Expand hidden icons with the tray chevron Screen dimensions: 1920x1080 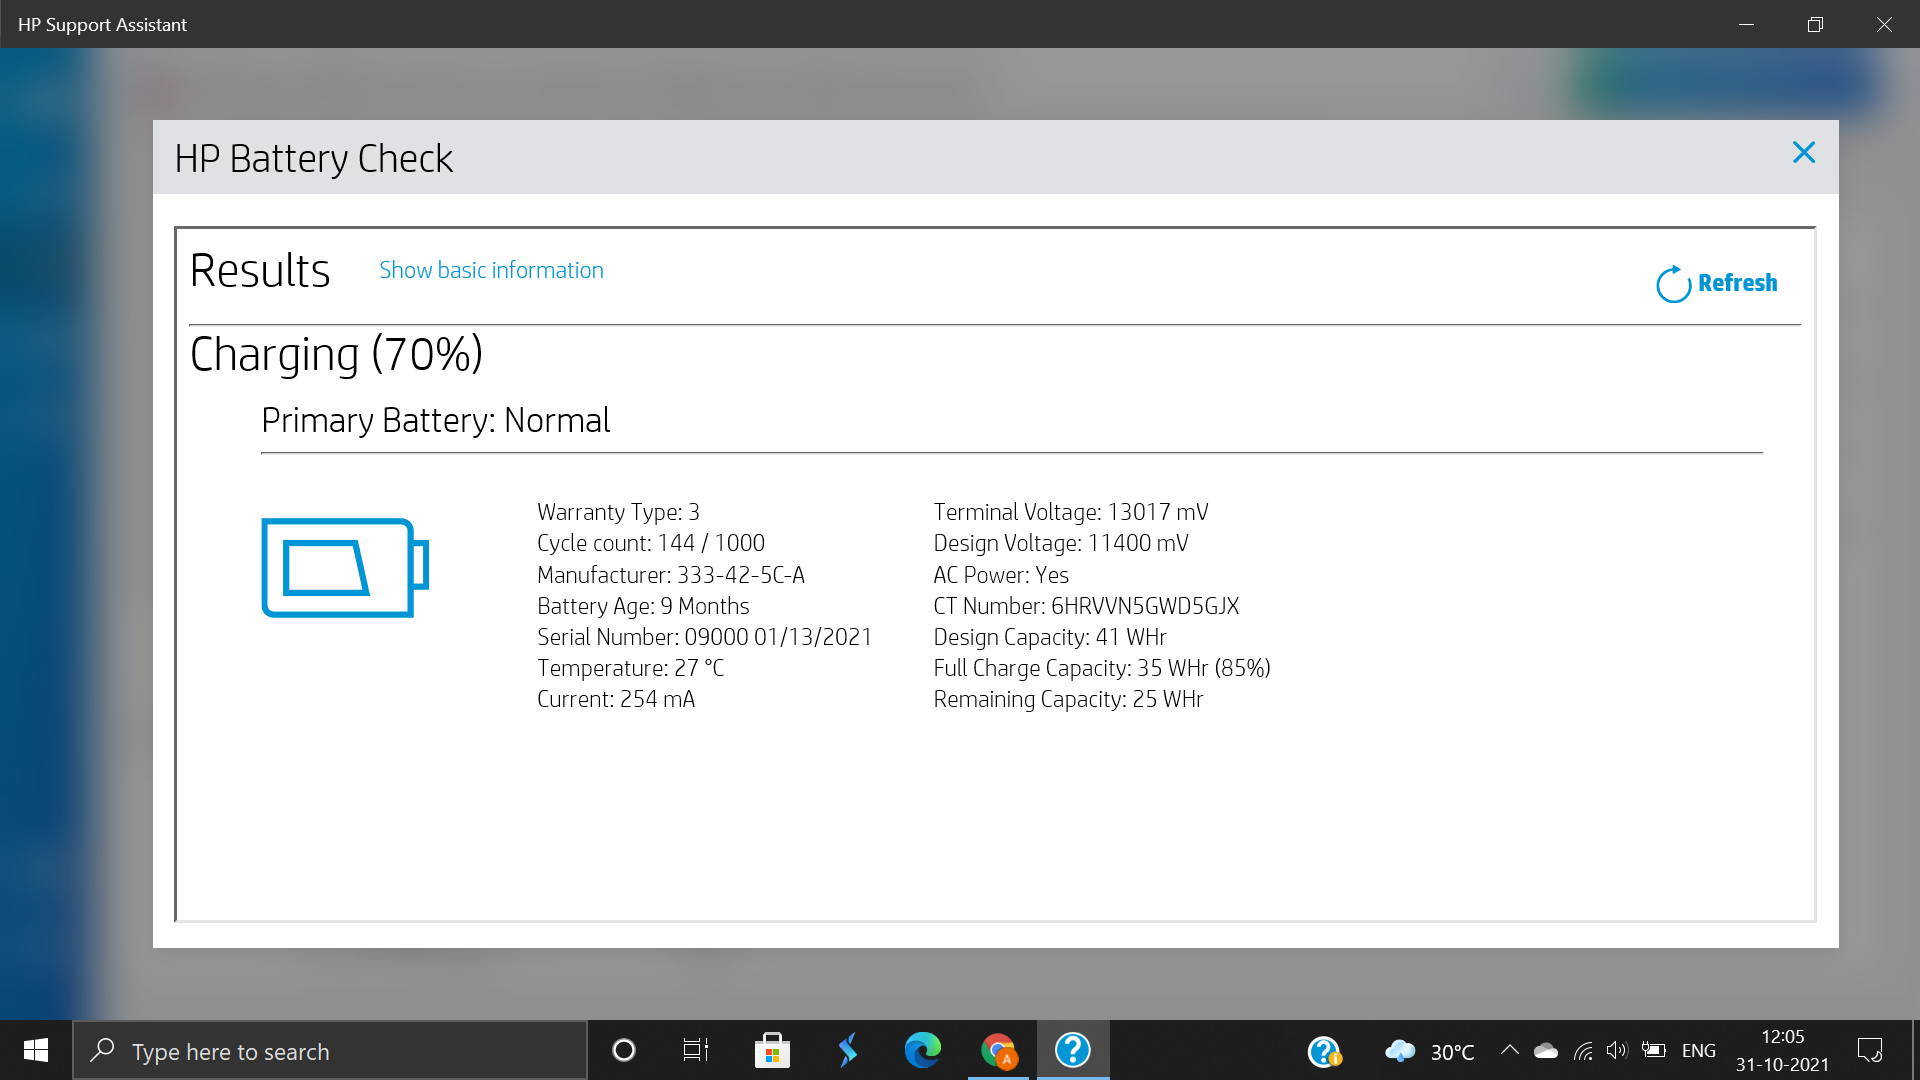tap(1511, 1051)
